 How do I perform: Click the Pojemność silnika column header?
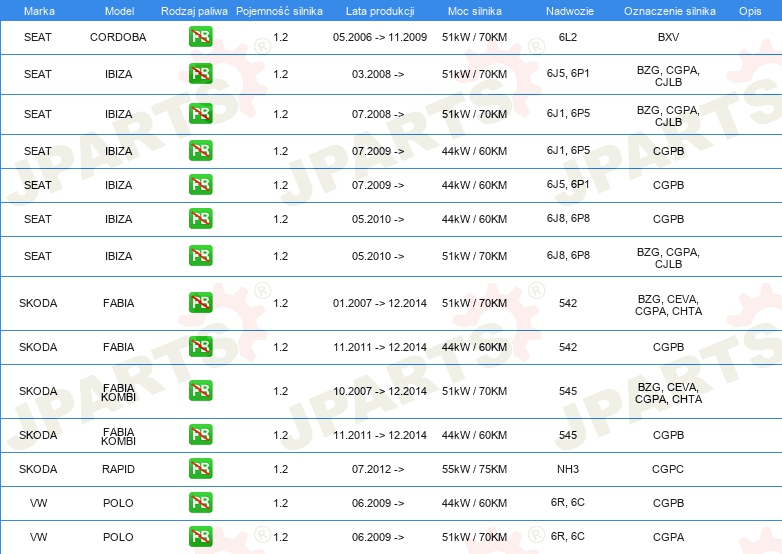pos(279,11)
